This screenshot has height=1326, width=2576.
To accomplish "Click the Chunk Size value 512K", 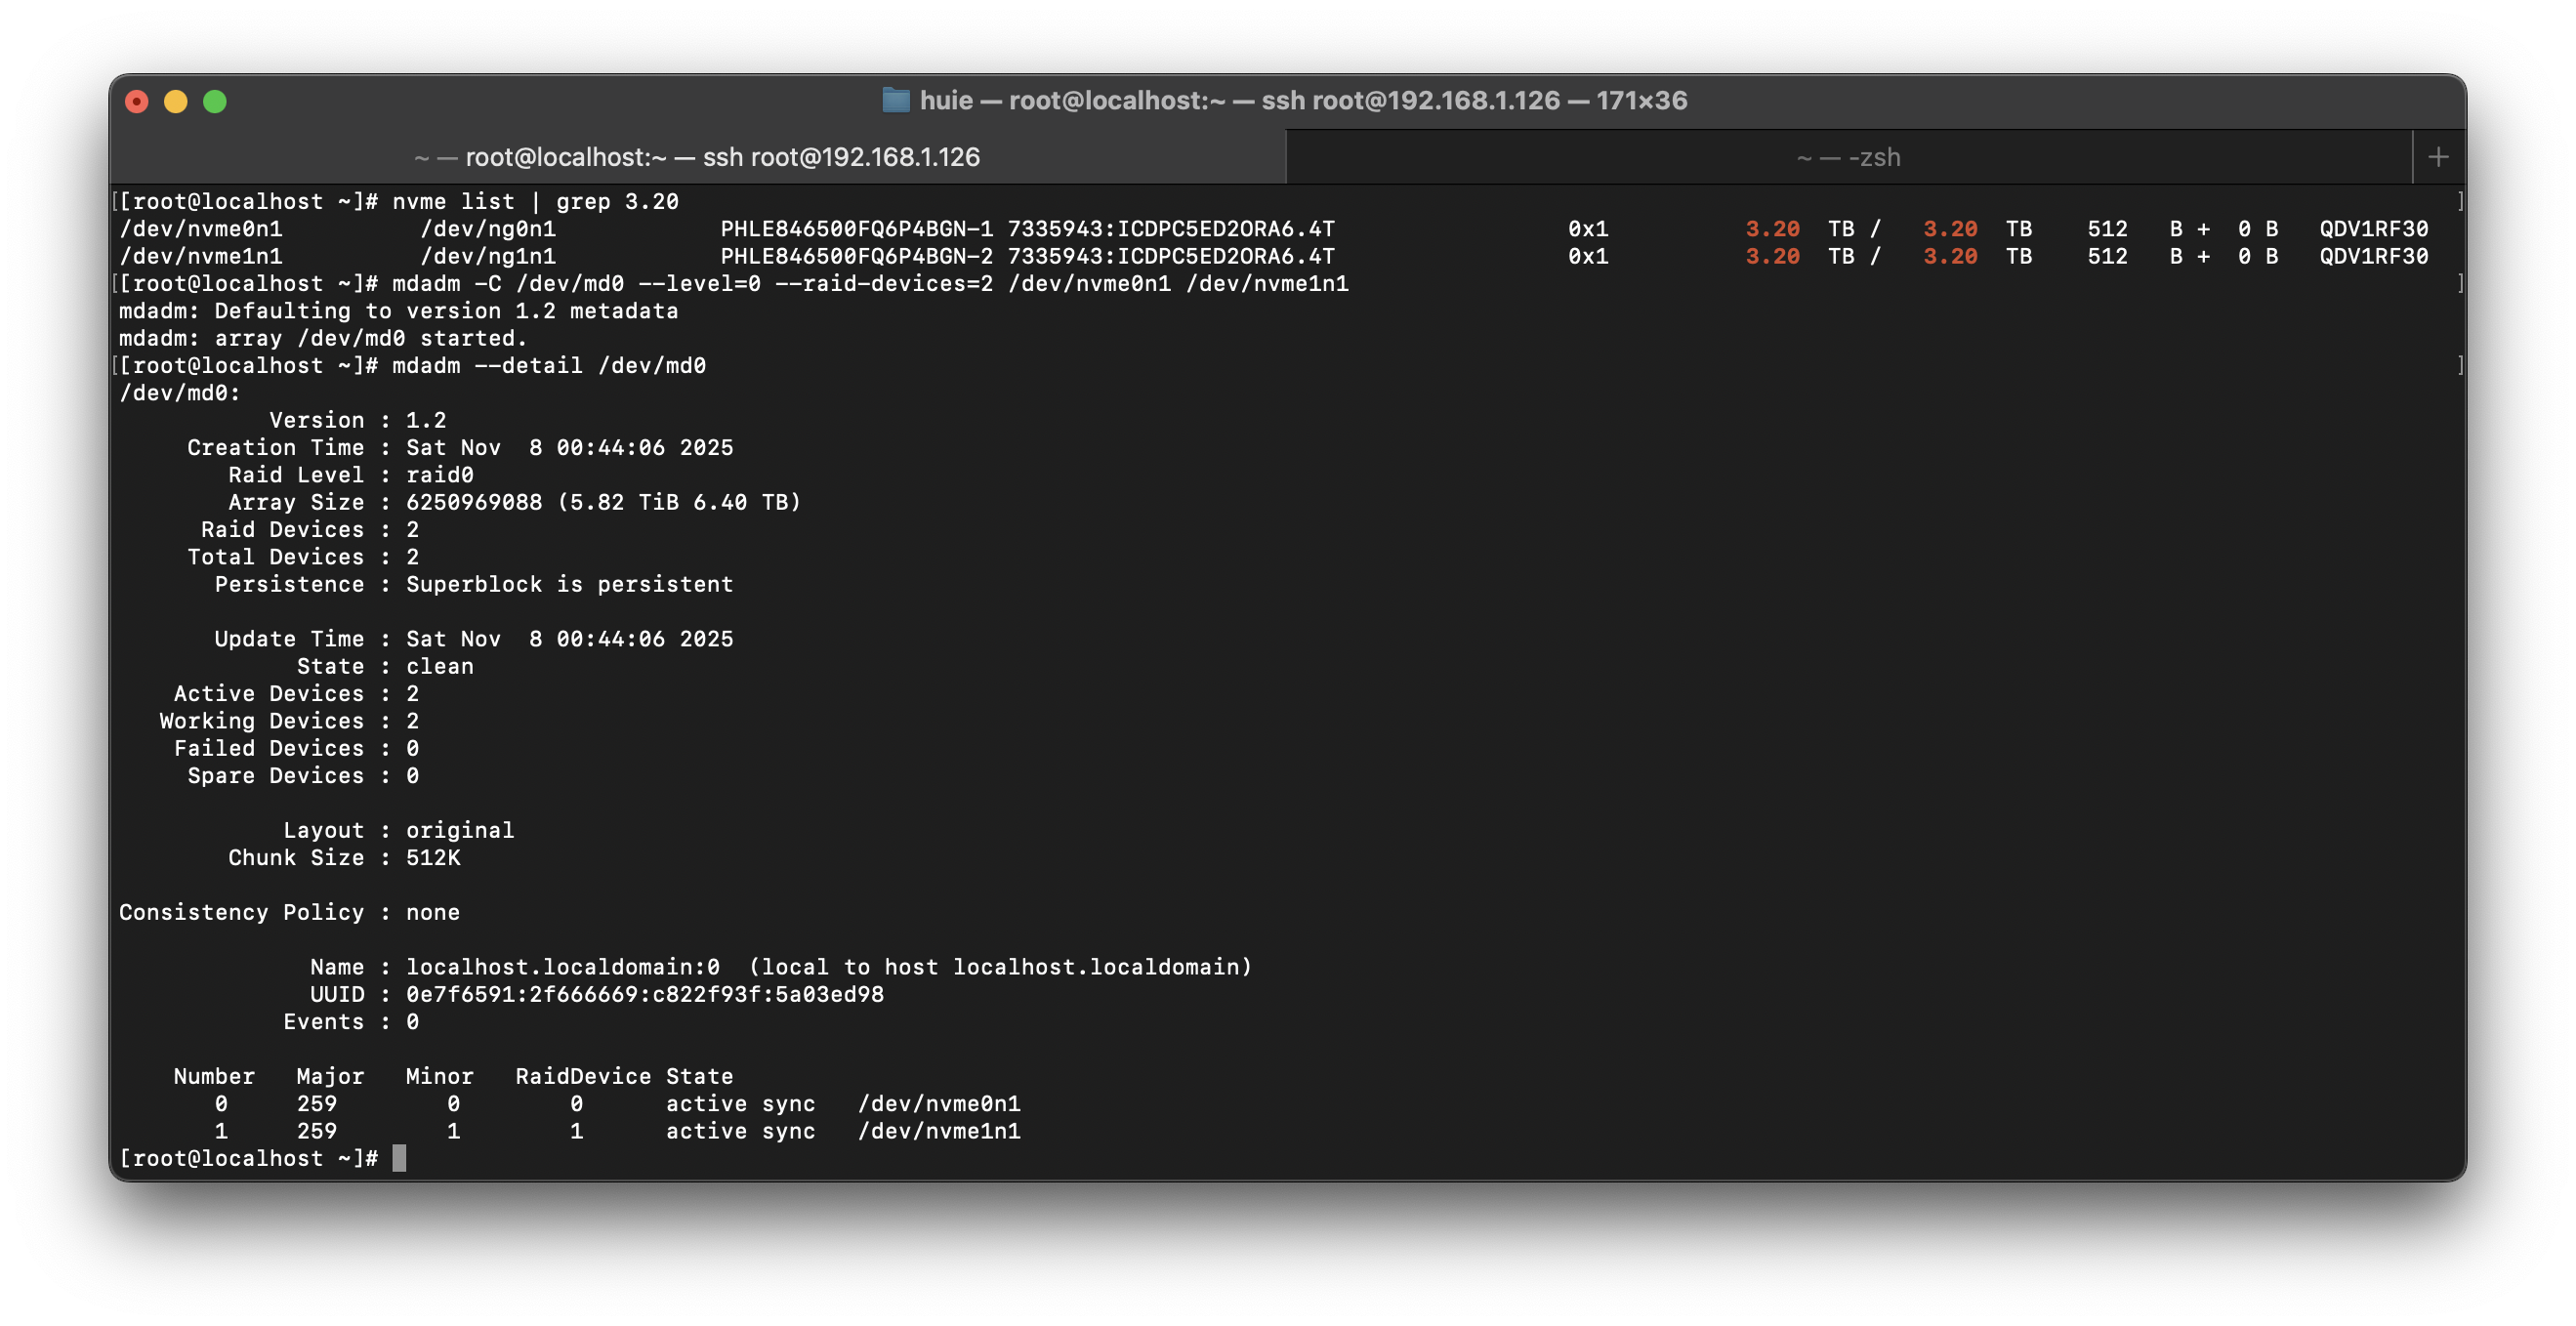I will pyautogui.click(x=433, y=858).
